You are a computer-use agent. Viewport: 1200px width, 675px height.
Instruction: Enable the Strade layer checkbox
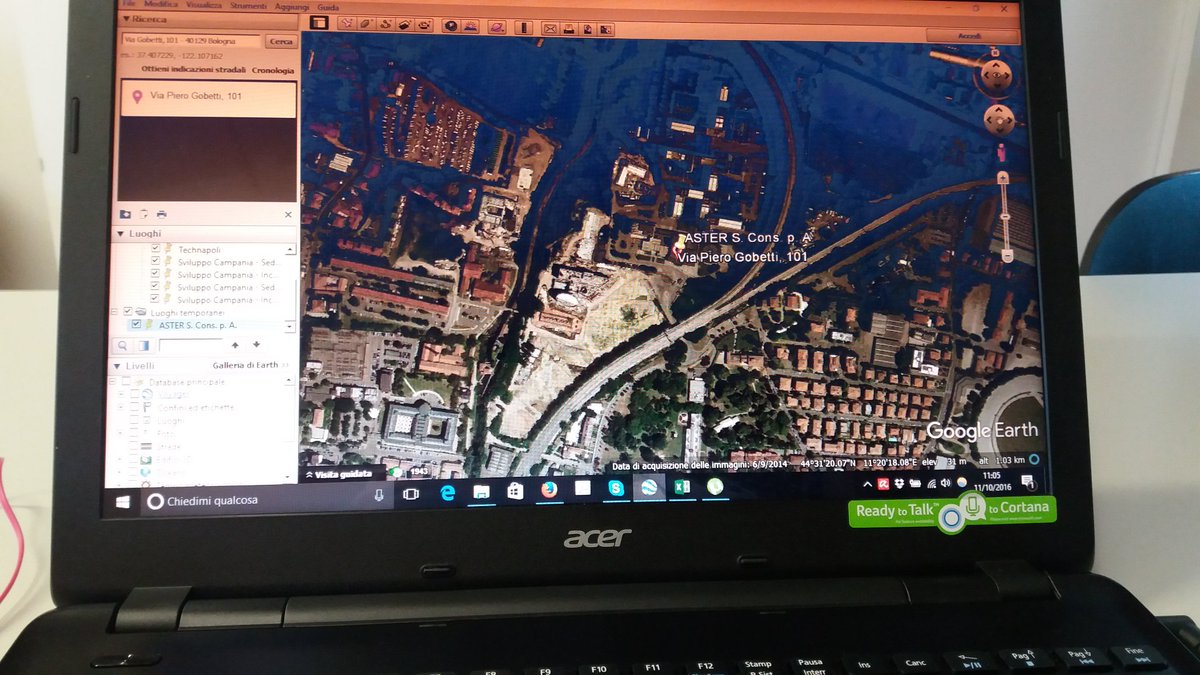pyautogui.click(x=134, y=446)
